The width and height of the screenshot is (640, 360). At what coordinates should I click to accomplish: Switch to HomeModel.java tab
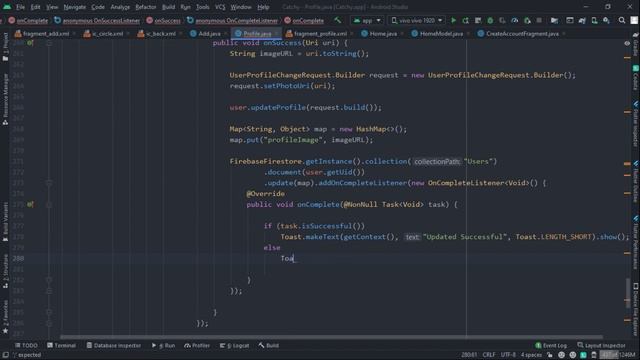441,33
